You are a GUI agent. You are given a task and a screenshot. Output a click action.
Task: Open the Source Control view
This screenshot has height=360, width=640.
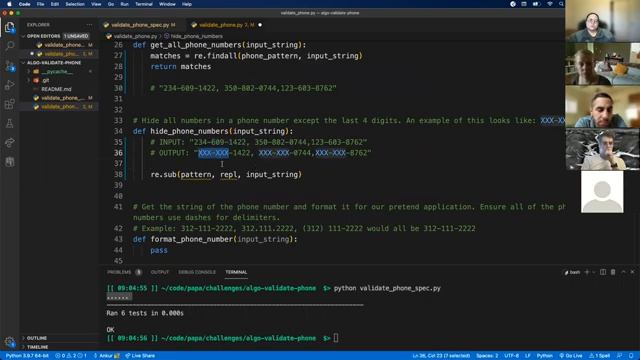pos(9,65)
